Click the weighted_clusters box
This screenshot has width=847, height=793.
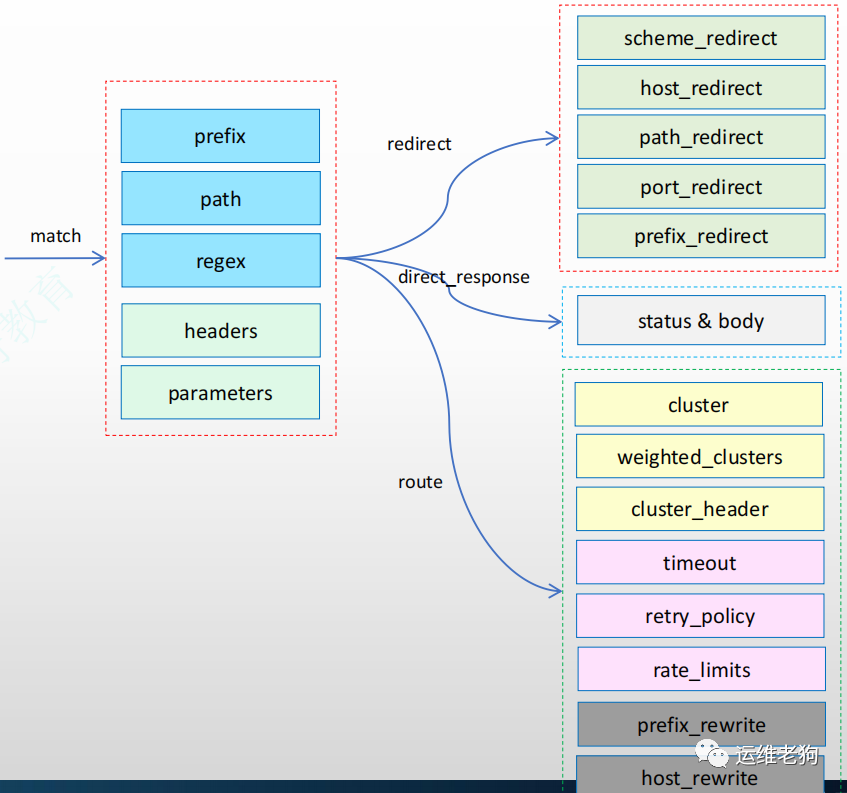[x=700, y=456]
